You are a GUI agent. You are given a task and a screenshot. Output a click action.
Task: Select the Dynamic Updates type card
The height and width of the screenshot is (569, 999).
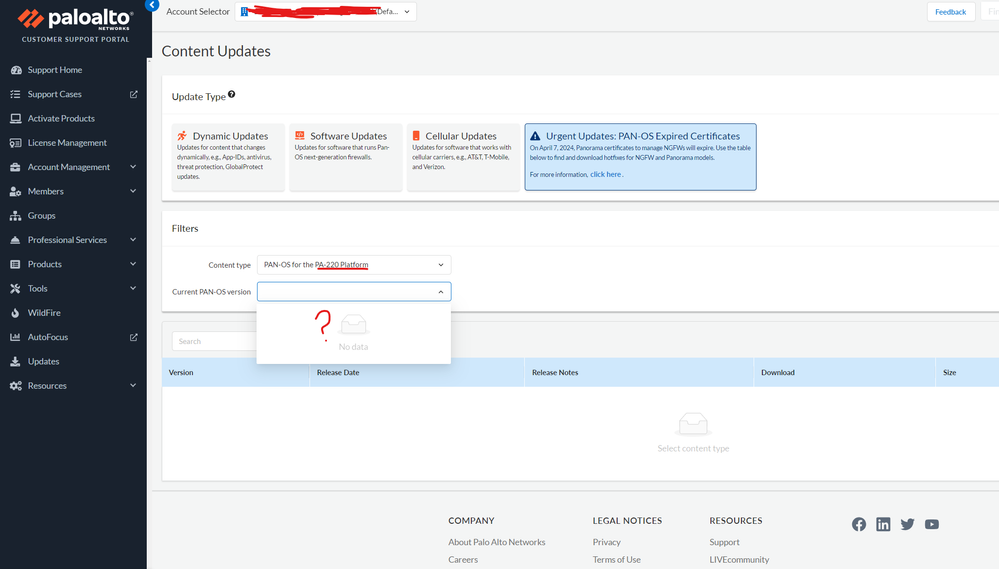pyautogui.click(x=228, y=157)
